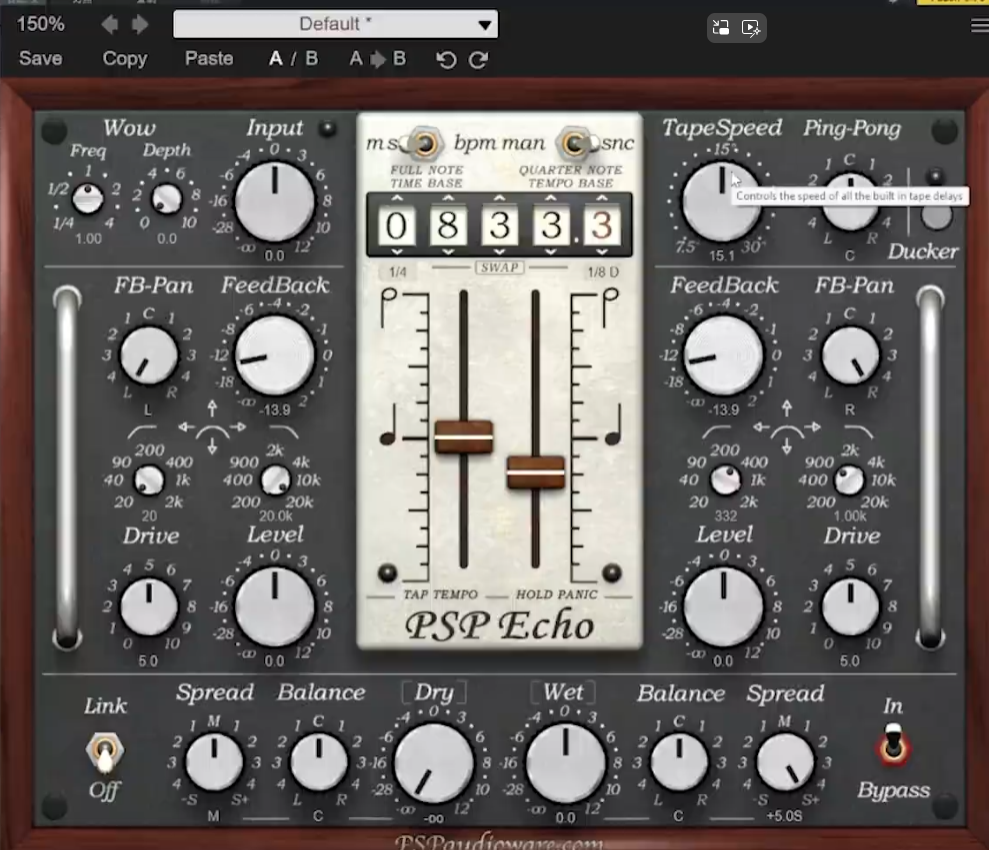
Task: Toggle the Ducker round button
Action: click(936, 216)
